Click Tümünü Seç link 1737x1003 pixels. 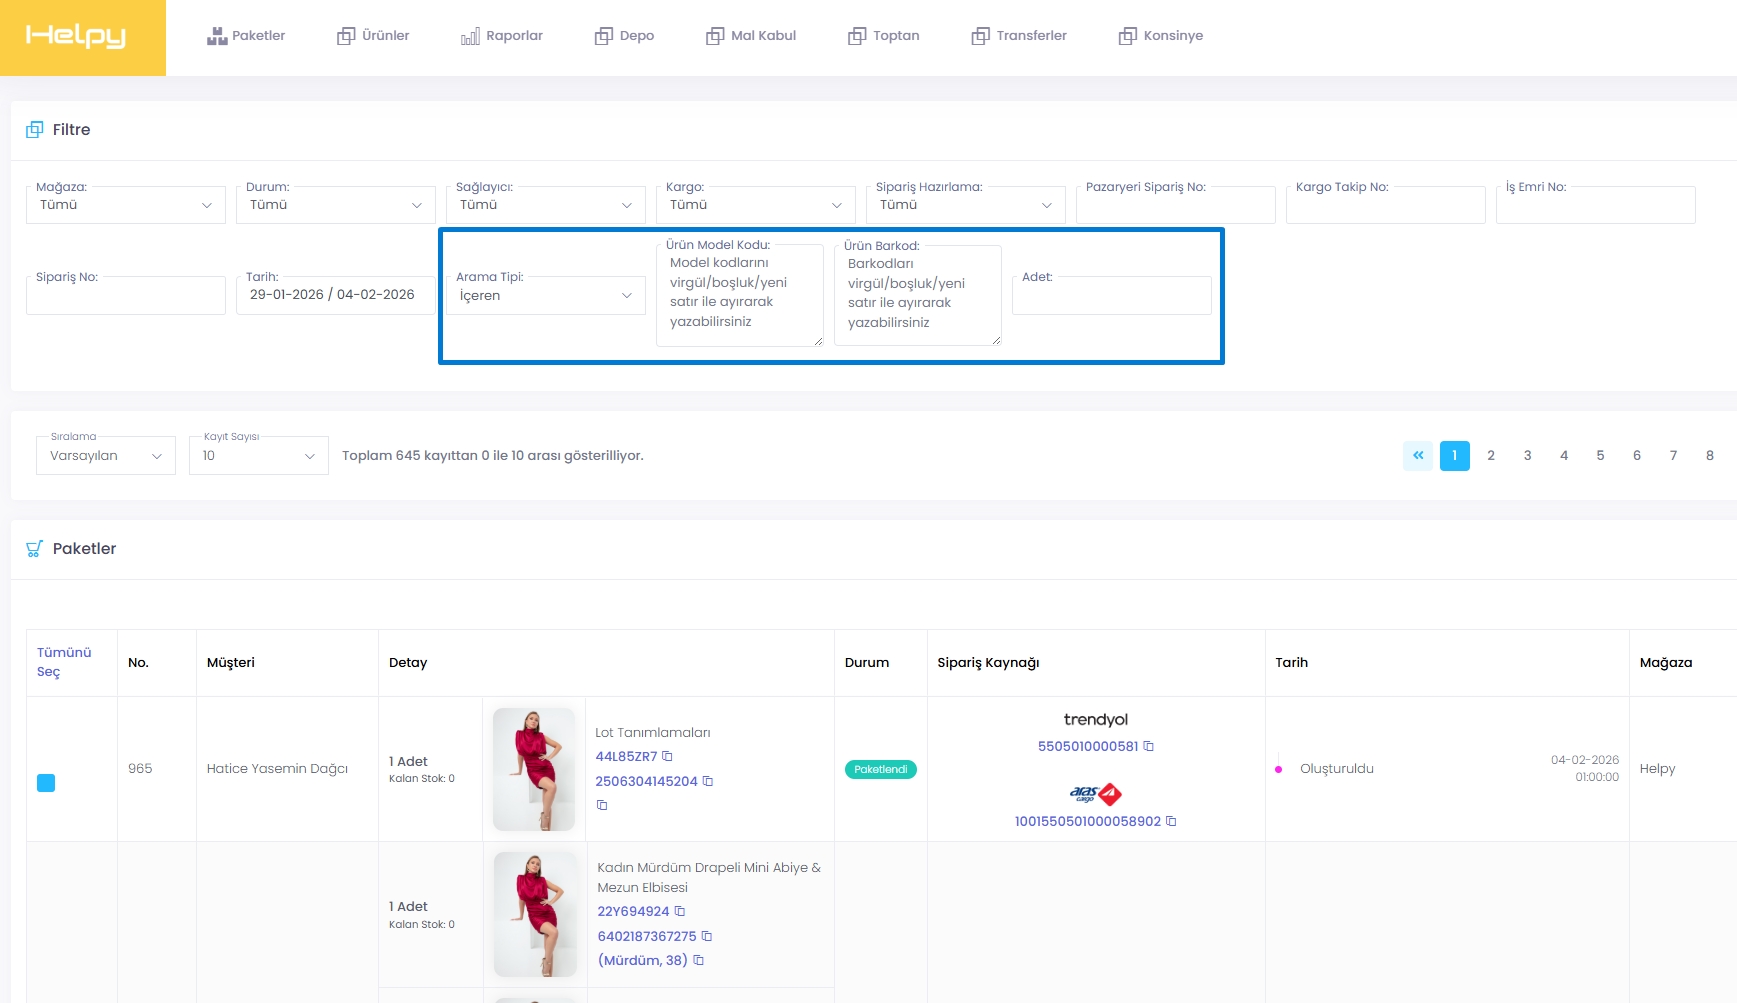[63, 662]
